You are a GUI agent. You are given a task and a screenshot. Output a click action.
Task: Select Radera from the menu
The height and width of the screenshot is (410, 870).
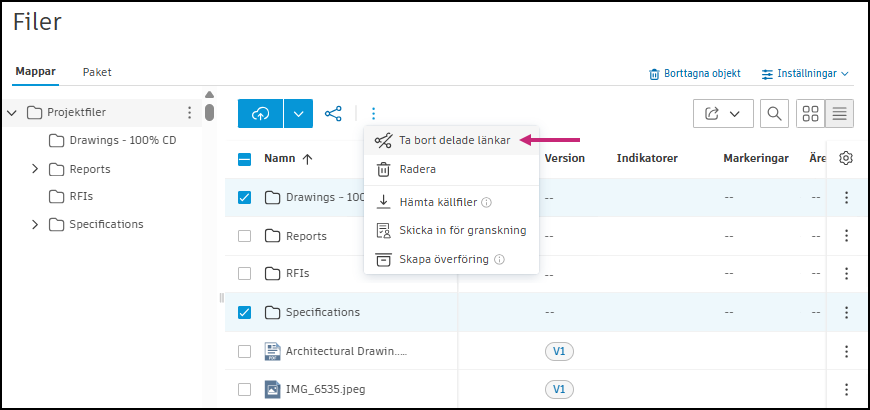coord(451,169)
